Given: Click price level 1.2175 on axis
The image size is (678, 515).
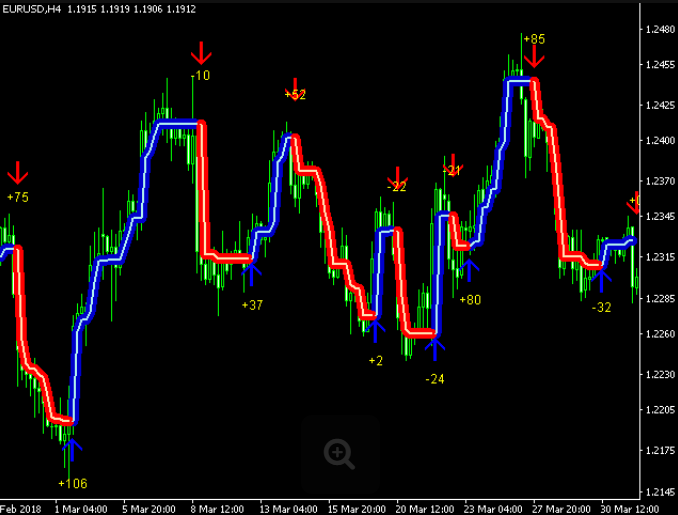Looking at the screenshot, I should pos(660,451).
